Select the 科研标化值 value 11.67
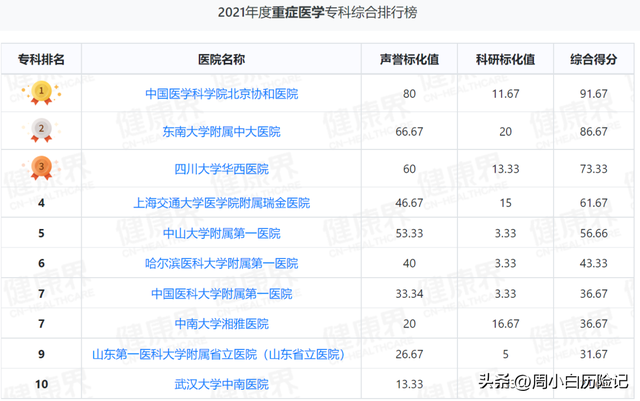The image size is (640, 401). coord(505,94)
